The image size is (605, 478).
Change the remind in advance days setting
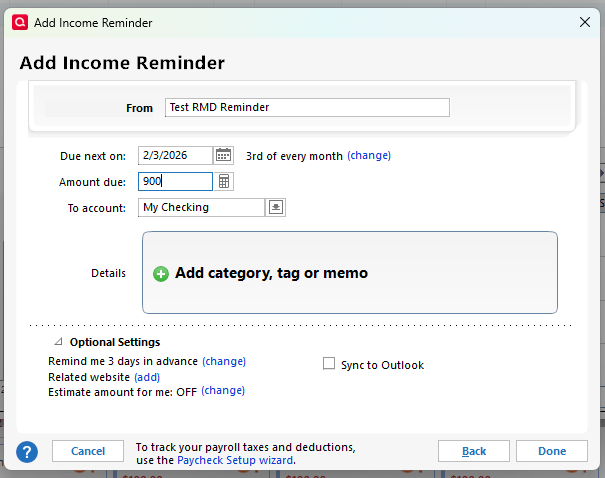pyautogui.click(x=224, y=361)
